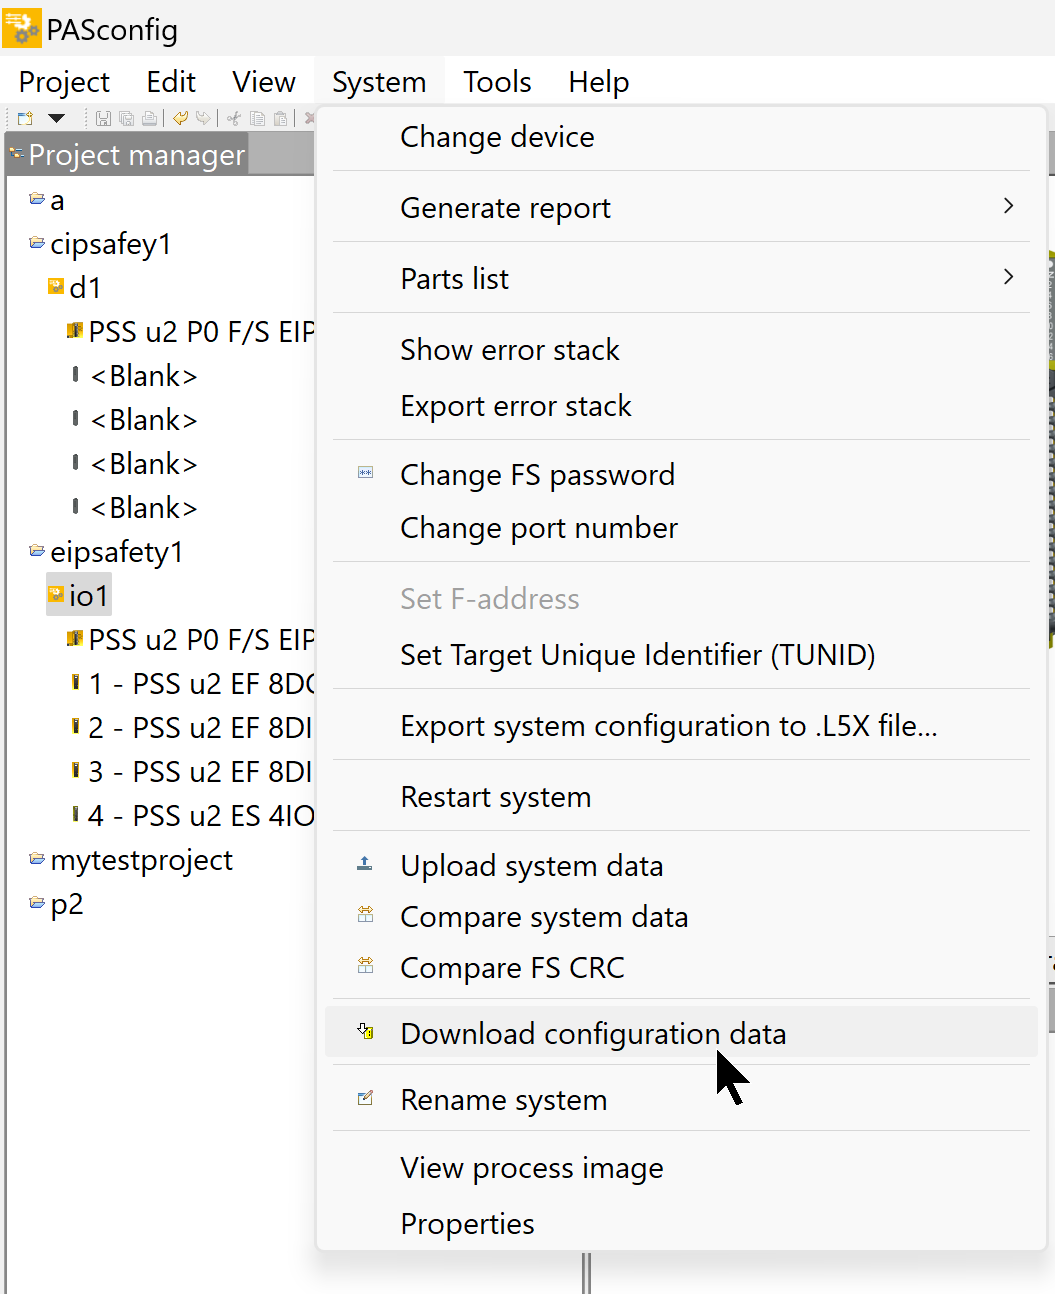
Task: Click the d1 device icon
Action: [x=56, y=287]
